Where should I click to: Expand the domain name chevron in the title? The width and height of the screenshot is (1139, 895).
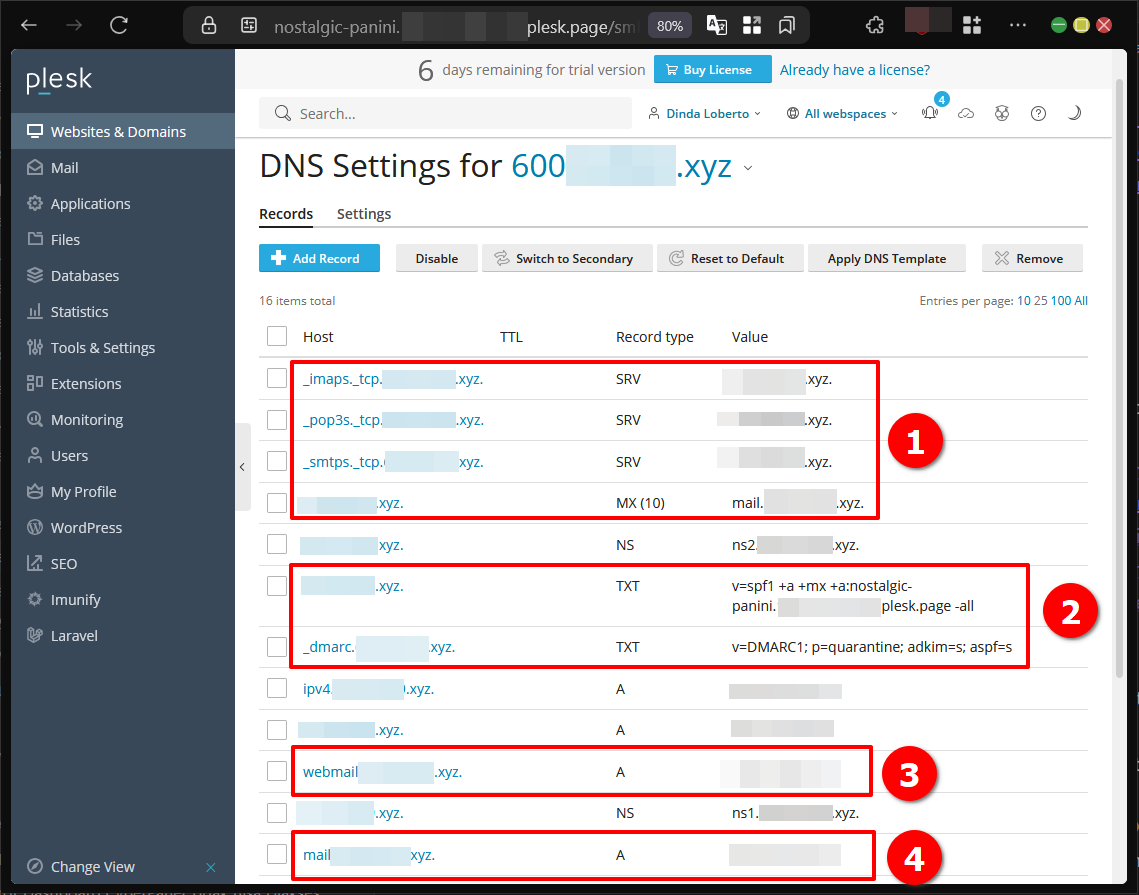(x=748, y=169)
